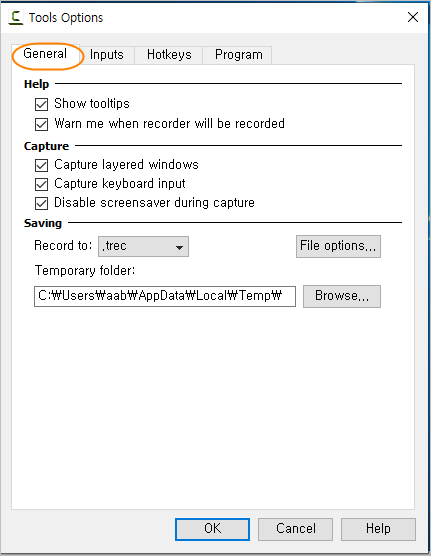The image size is (431, 556).
Task: Select the Program tab
Action: [238, 55]
